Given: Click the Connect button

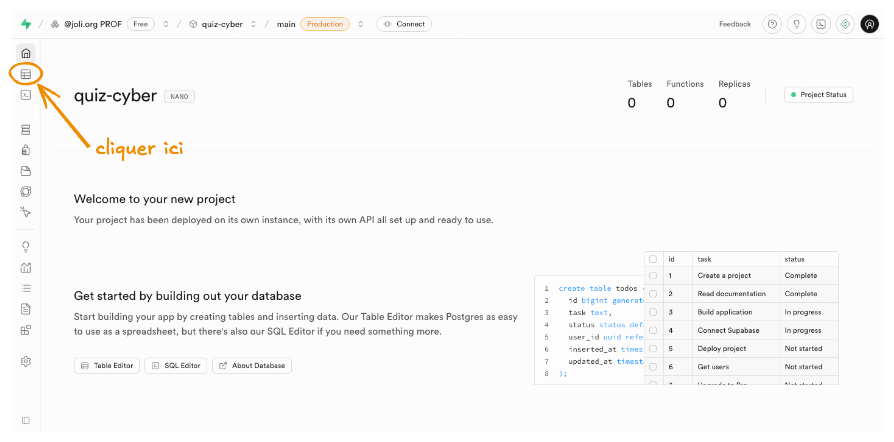Looking at the screenshot, I should click(404, 24).
